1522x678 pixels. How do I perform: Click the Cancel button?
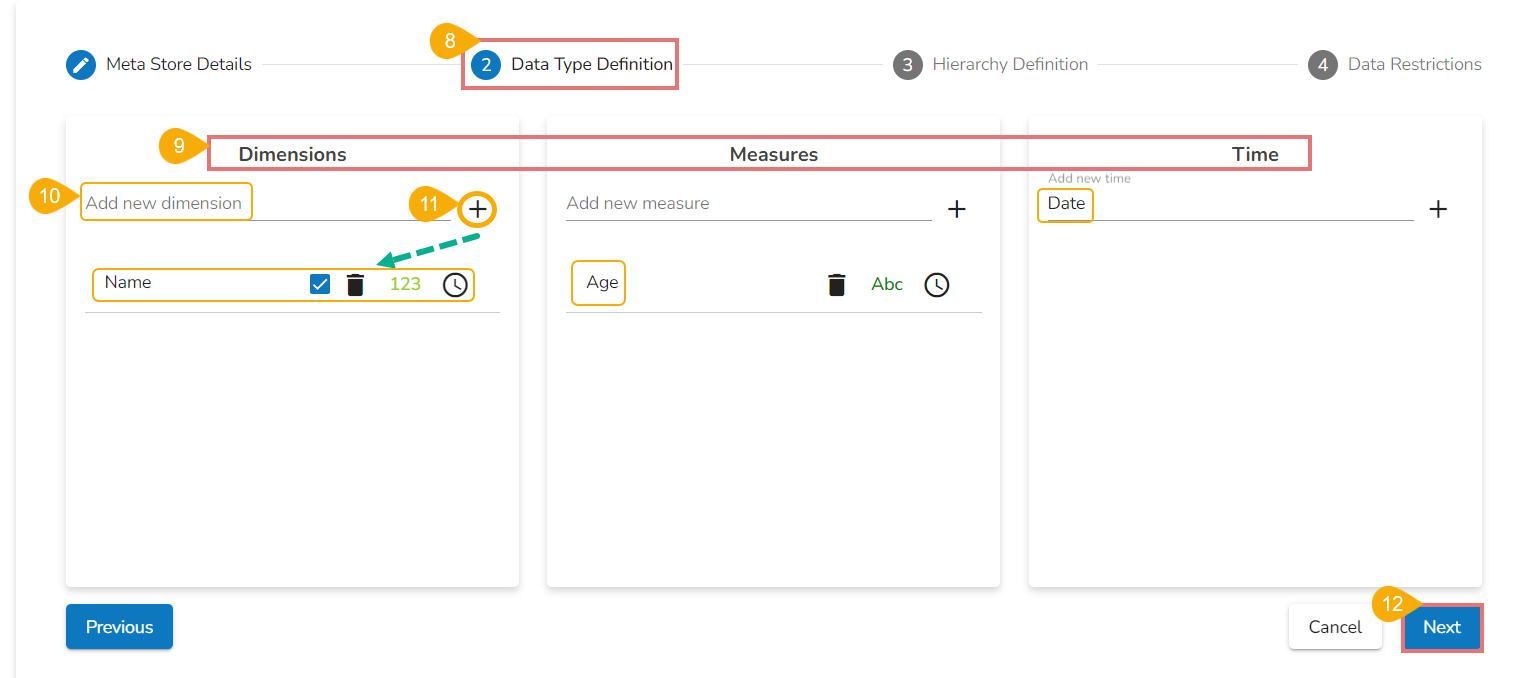click(x=1335, y=627)
